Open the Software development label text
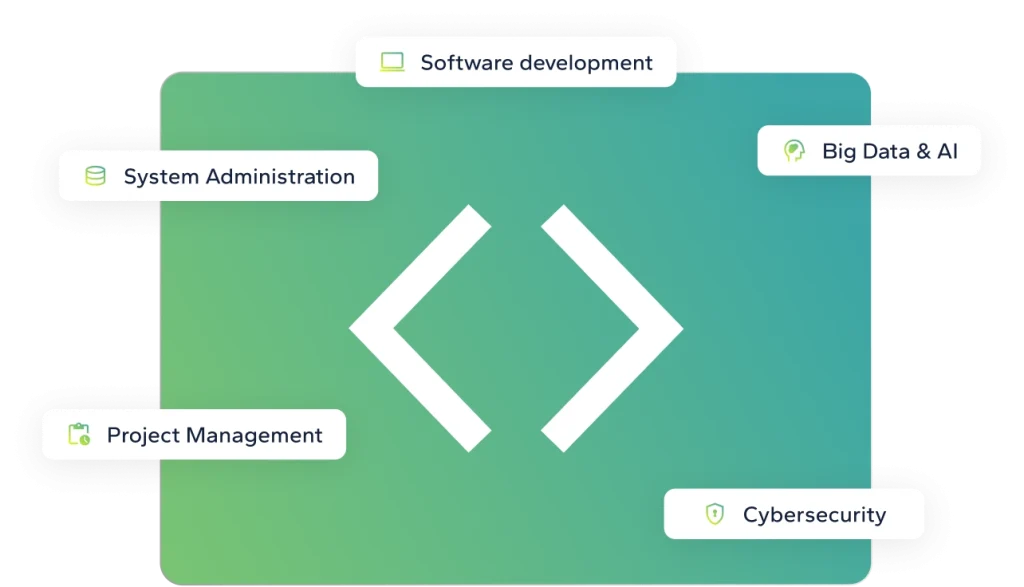 (536, 63)
